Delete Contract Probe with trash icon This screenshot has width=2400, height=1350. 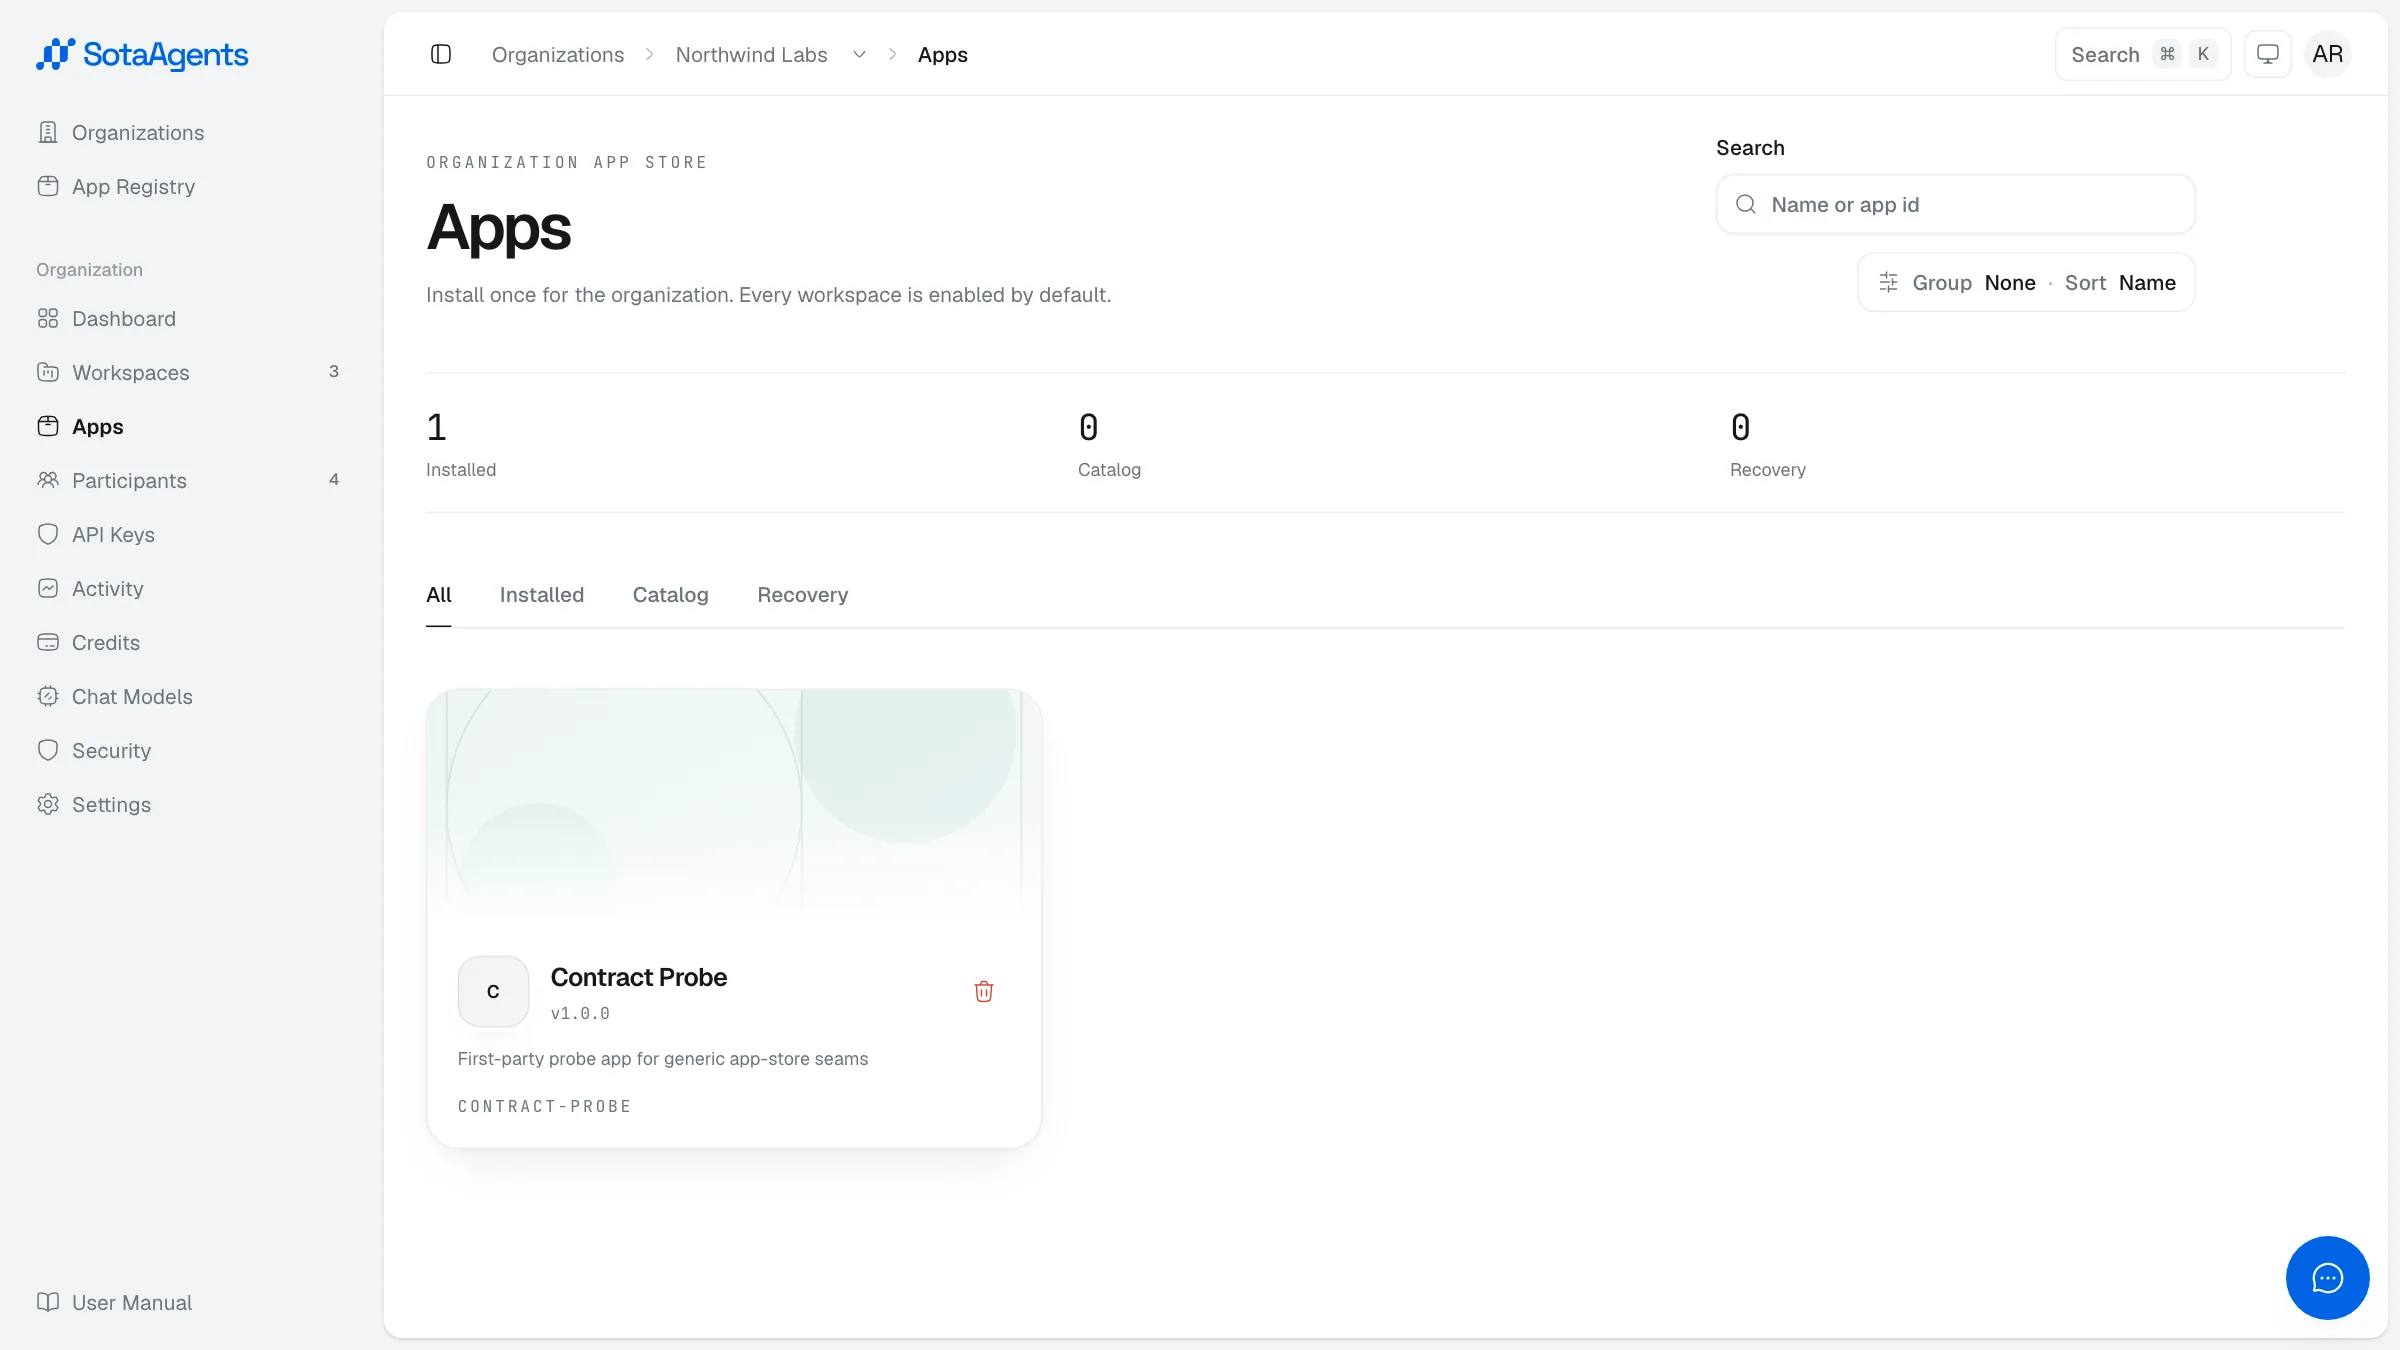tap(984, 991)
